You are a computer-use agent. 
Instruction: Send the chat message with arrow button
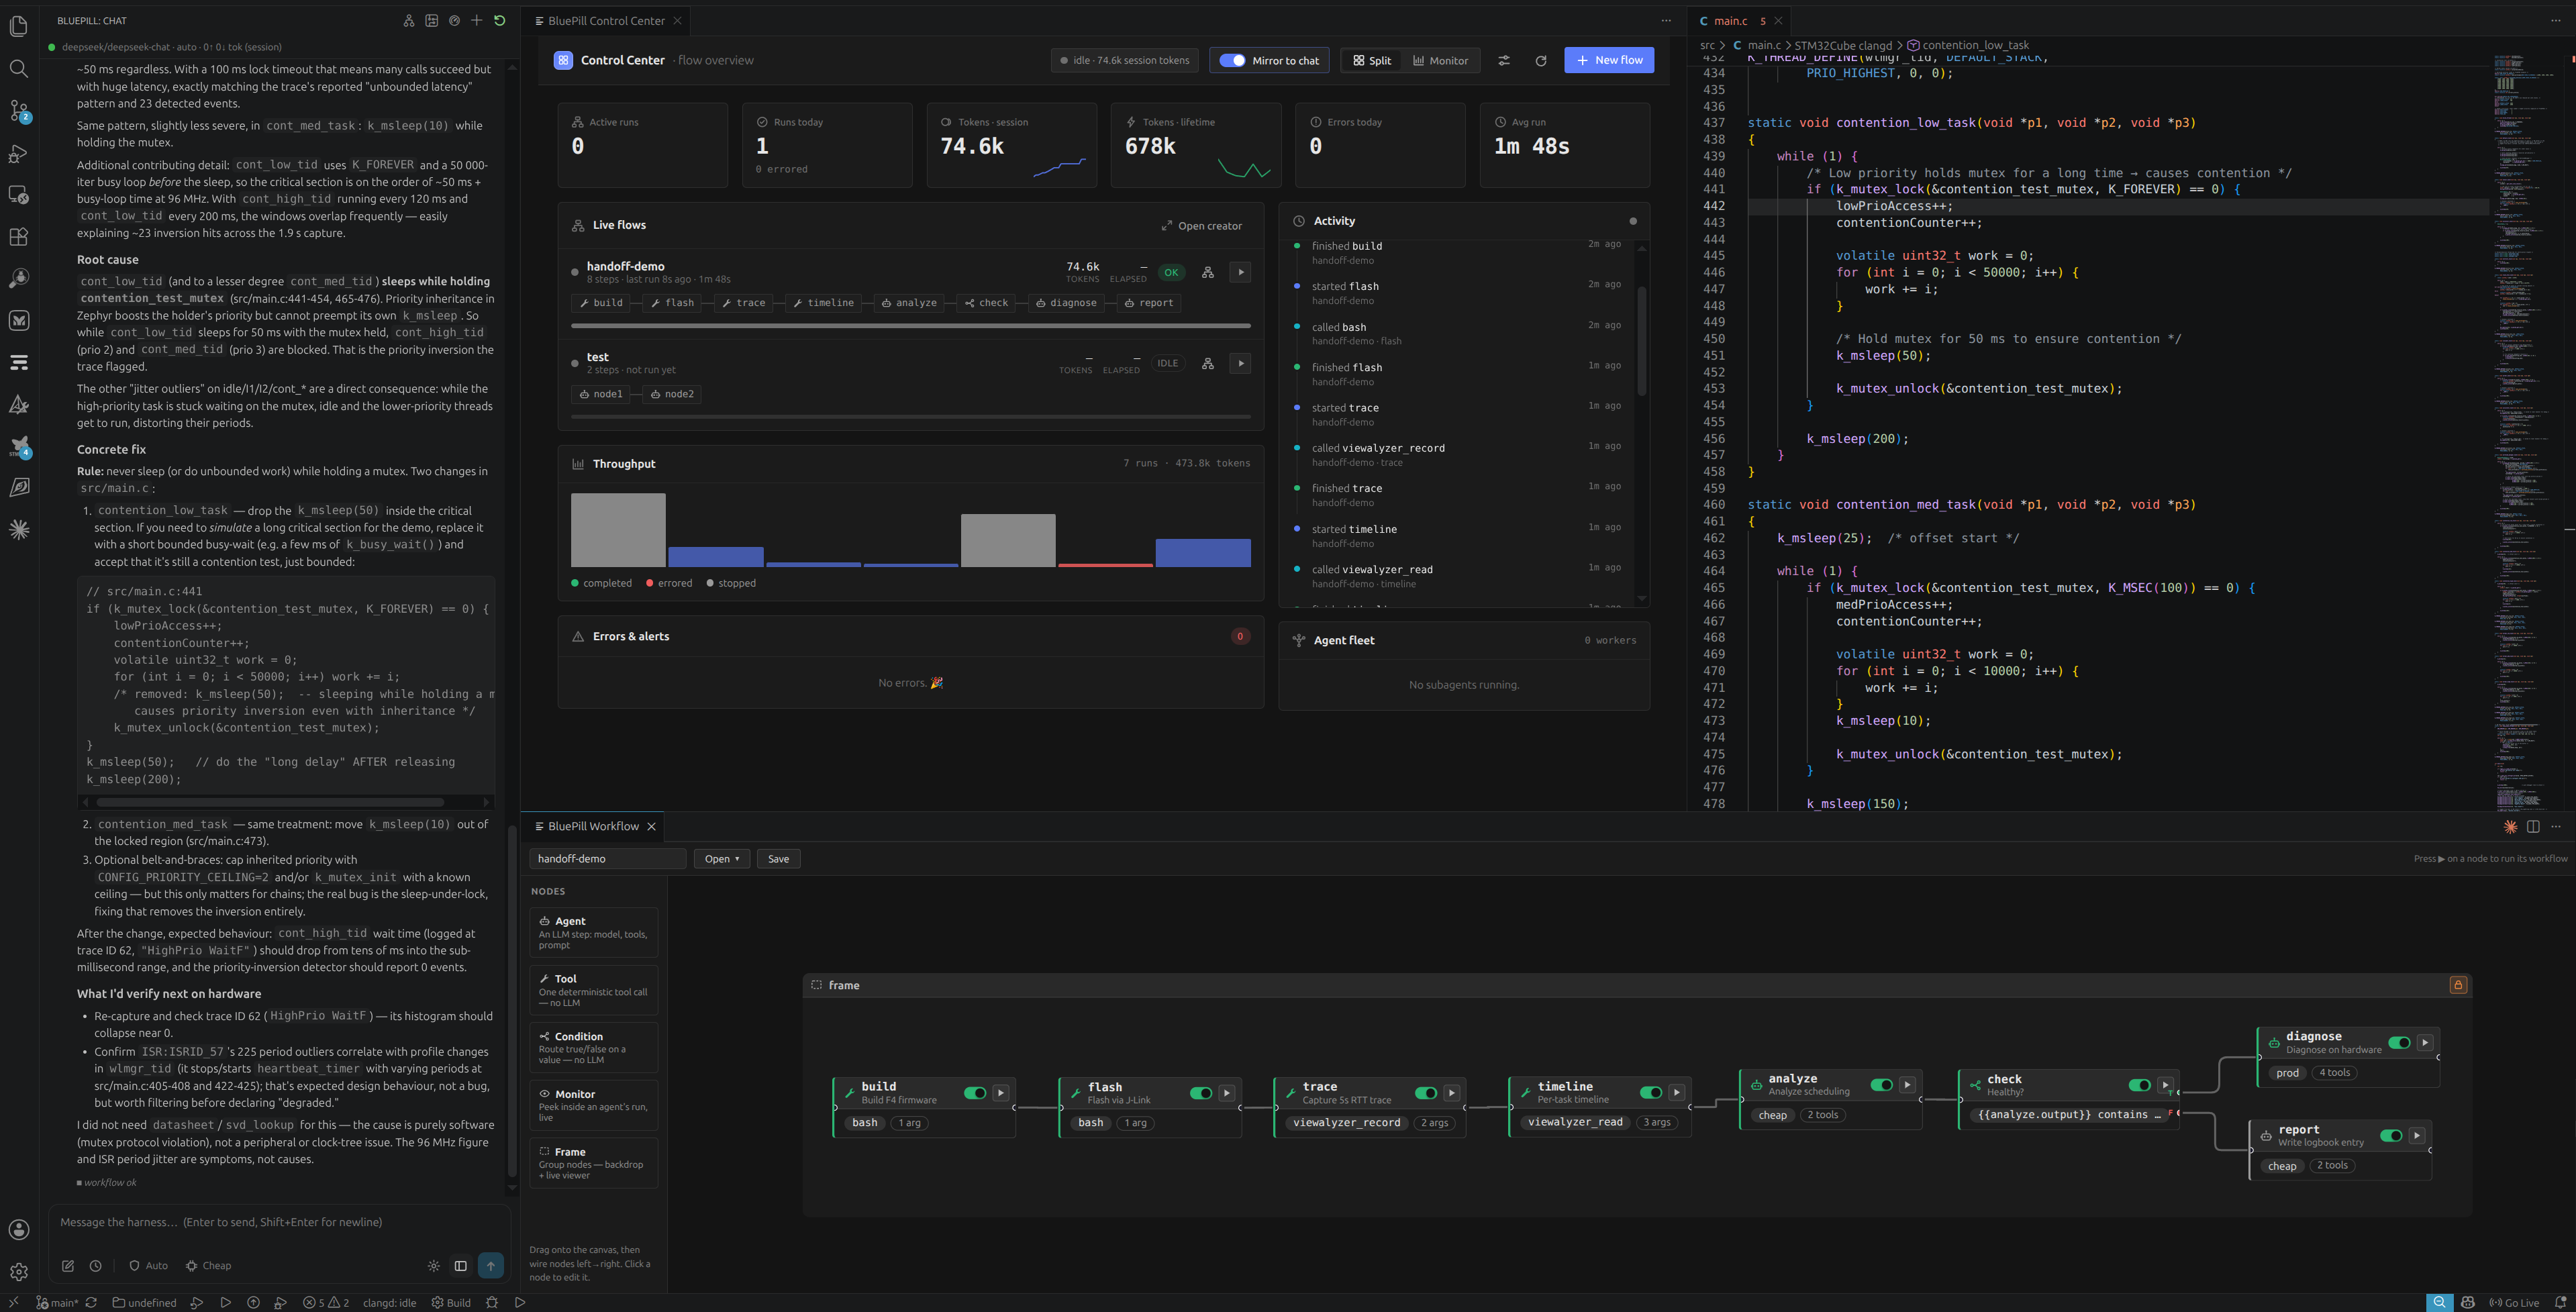click(491, 1265)
